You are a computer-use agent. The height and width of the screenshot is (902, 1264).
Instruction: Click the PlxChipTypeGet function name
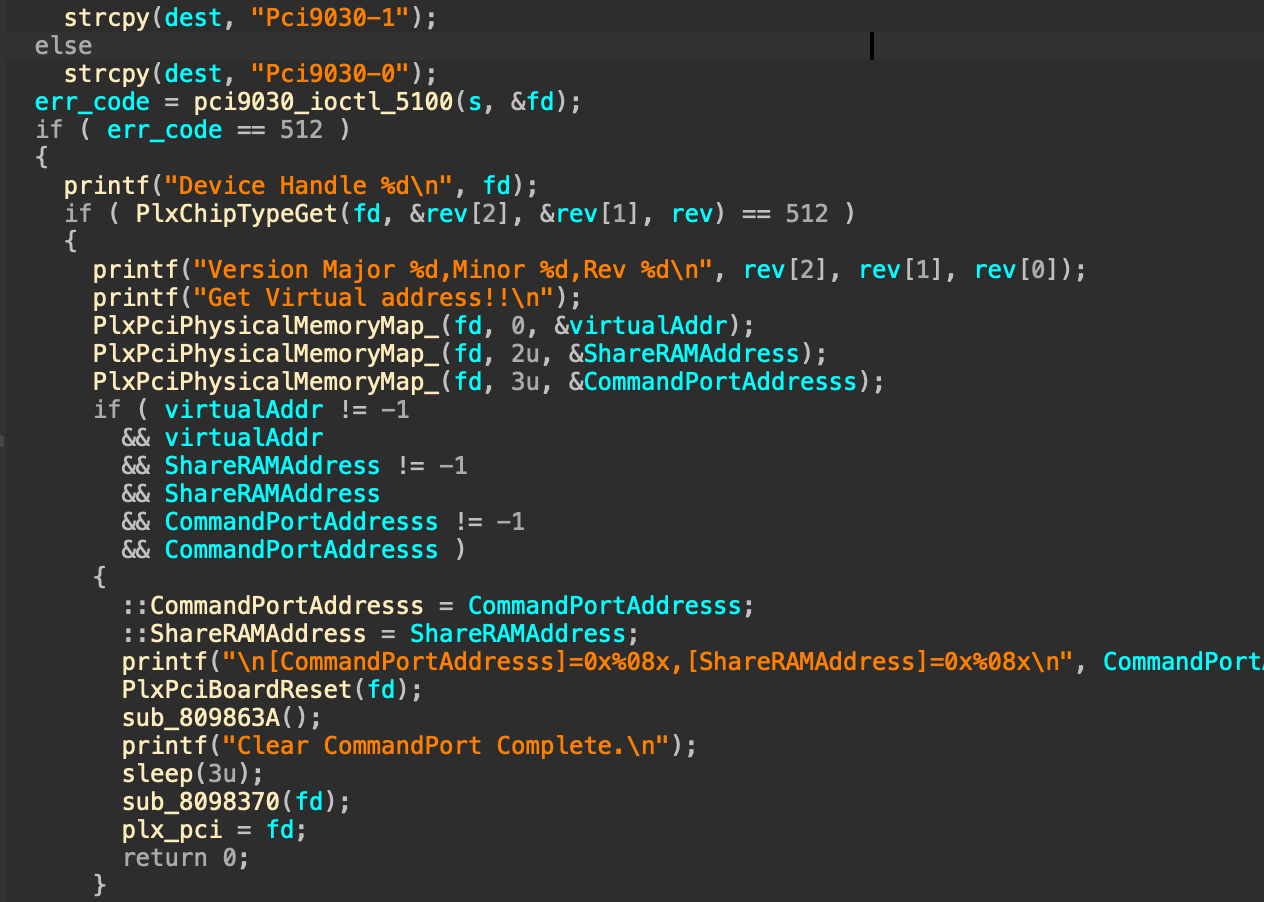[215, 214]
